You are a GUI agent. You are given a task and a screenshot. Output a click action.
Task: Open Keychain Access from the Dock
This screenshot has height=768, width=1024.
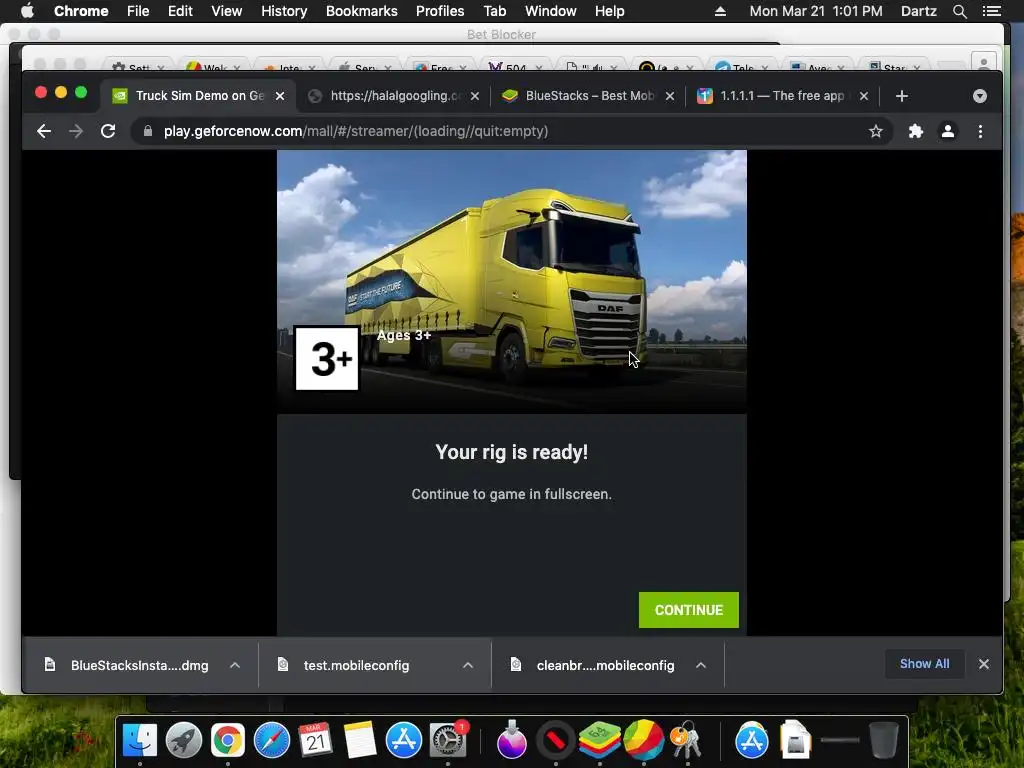(x=686, y=741)
